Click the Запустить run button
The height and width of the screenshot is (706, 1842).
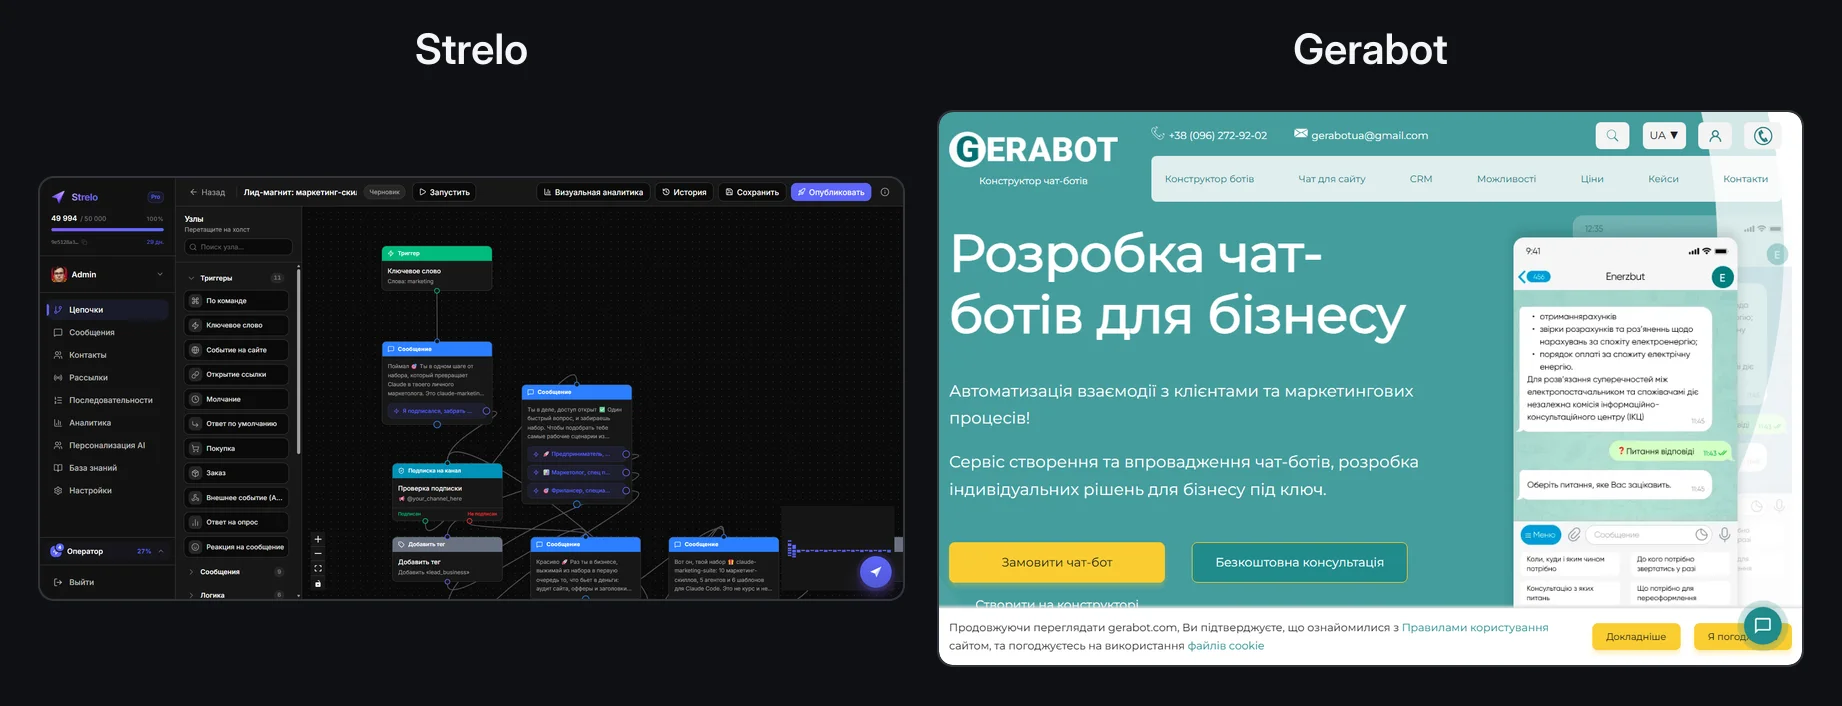(444, 192)
